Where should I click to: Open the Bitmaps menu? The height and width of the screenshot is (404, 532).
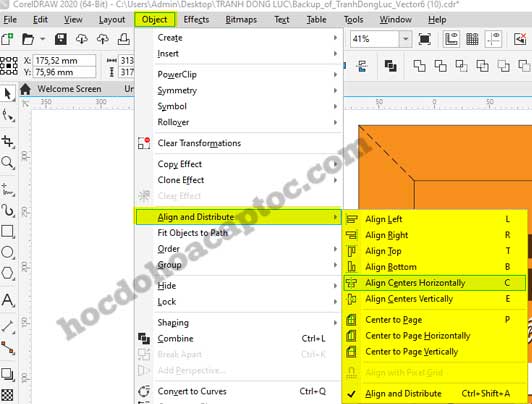pyautogui.click(x=241, y=20)
